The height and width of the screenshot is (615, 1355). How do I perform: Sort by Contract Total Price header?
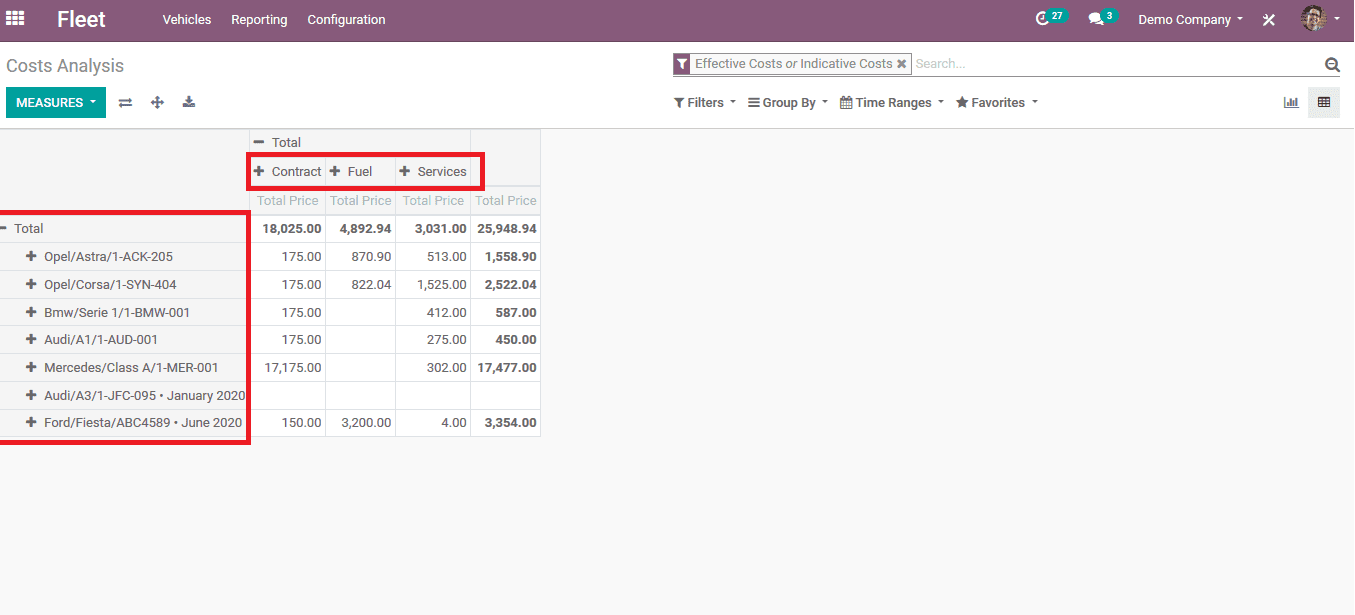coord(287,201)
